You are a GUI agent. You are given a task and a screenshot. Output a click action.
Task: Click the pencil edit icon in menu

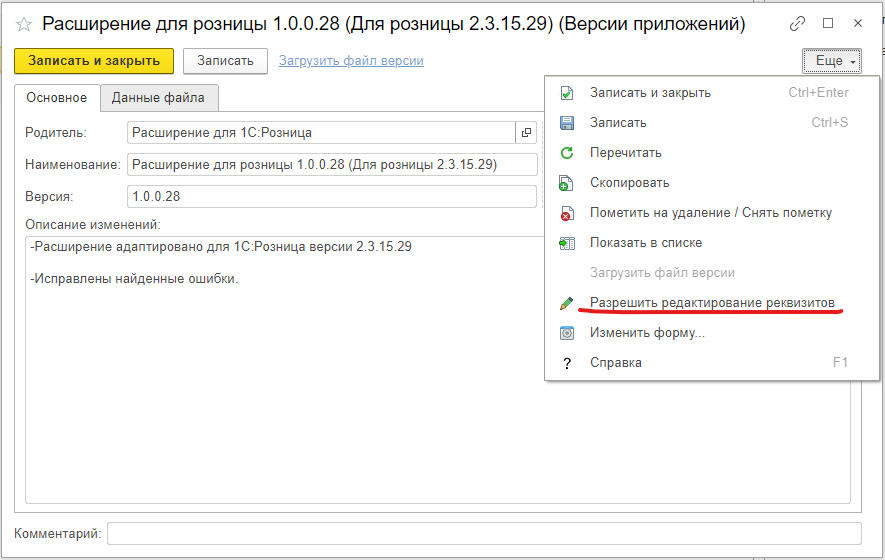pyautogui.click(x=567, y=303)
